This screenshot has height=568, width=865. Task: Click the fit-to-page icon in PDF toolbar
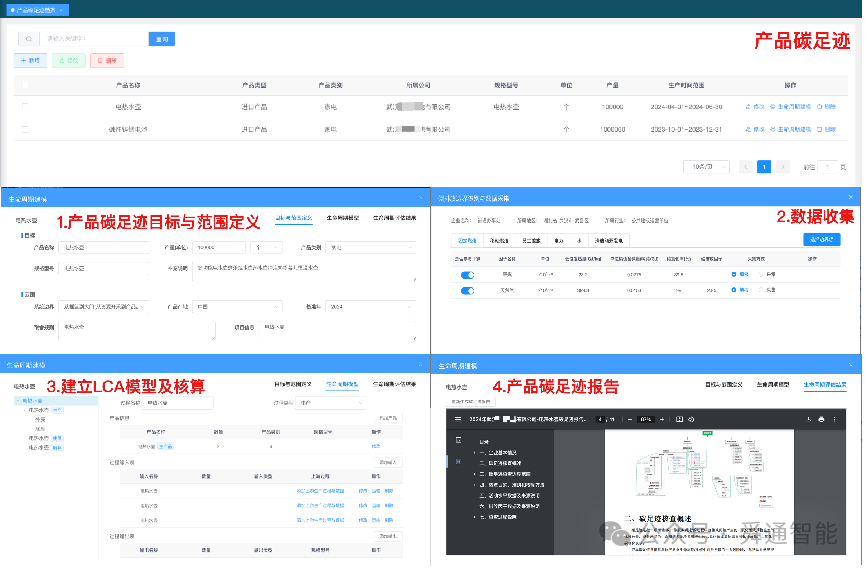(x=679, y=420)
